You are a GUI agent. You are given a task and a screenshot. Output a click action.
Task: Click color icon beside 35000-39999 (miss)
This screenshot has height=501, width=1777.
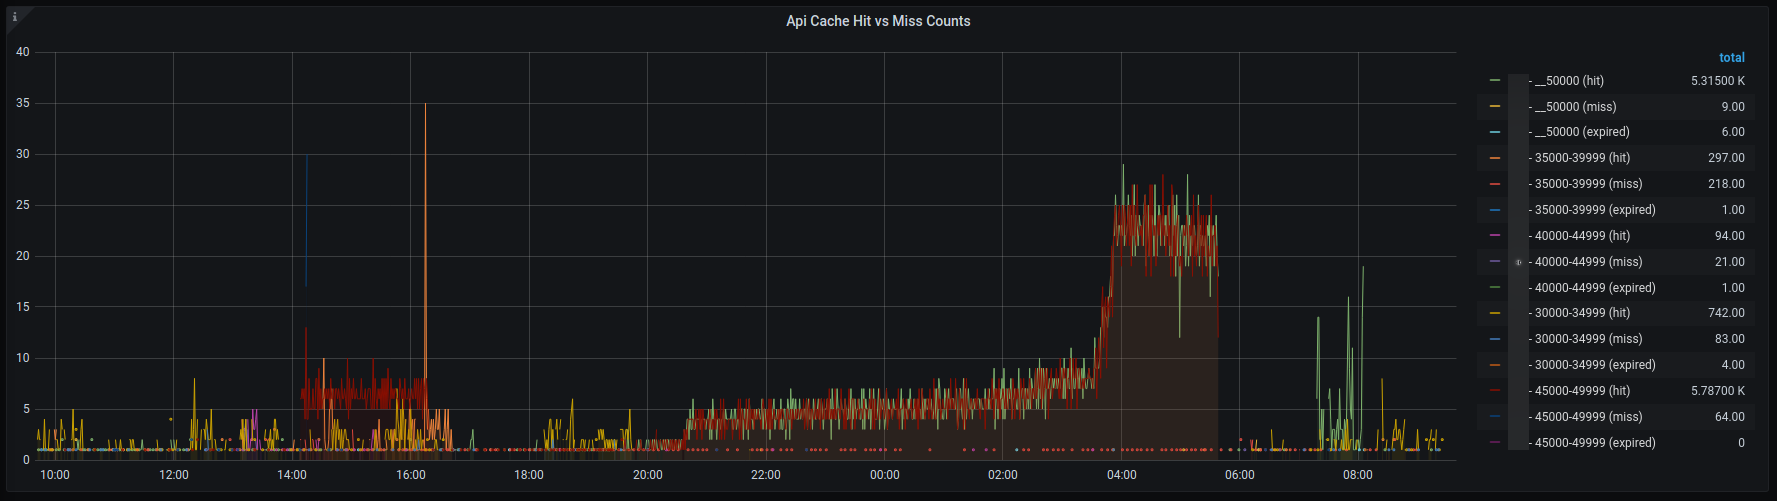pos(1495,184)
